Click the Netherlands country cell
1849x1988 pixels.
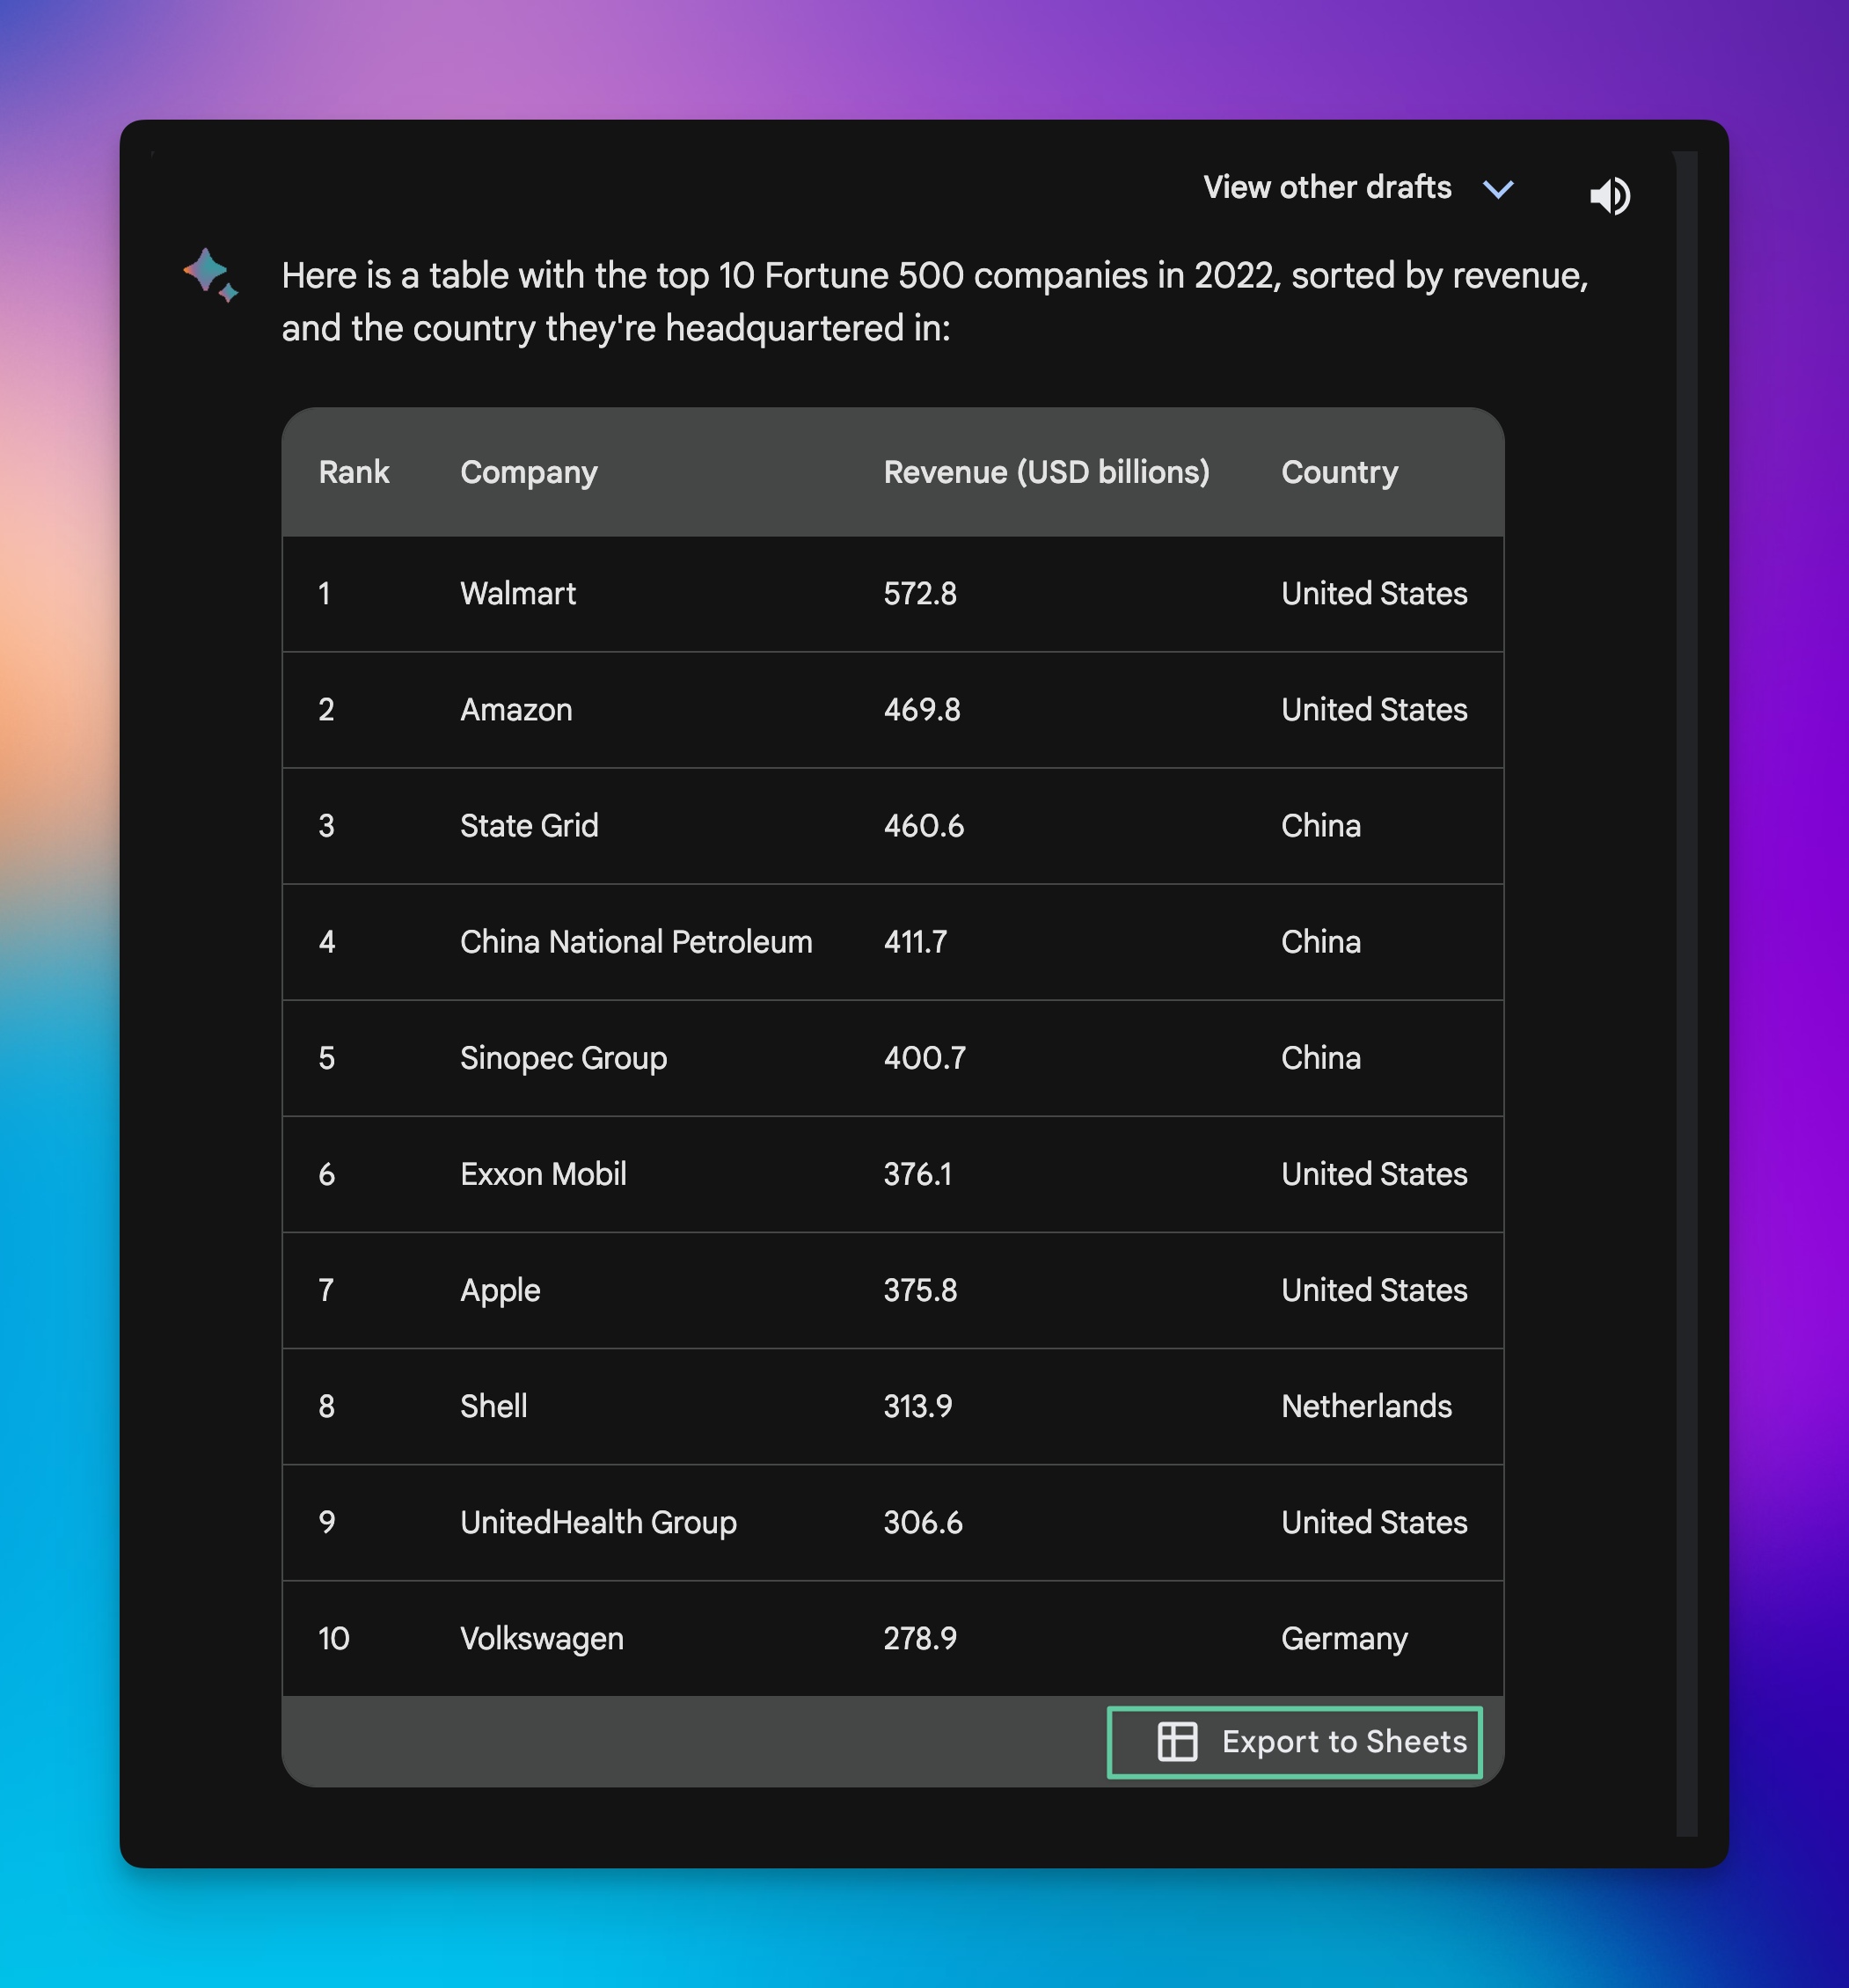coord(1366,1406)
